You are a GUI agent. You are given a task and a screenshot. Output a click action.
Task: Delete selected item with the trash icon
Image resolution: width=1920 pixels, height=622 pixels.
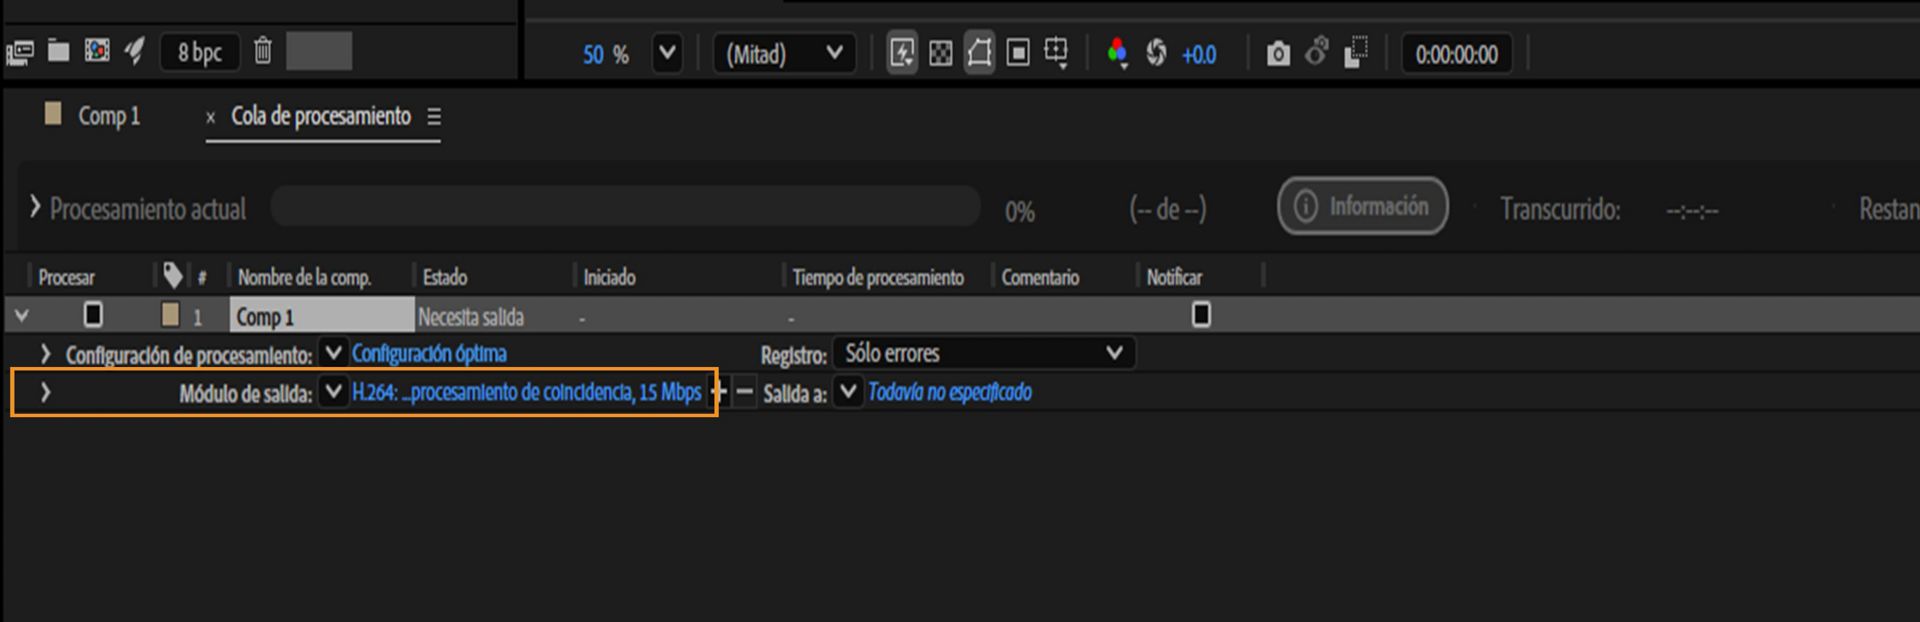point(262,51)
